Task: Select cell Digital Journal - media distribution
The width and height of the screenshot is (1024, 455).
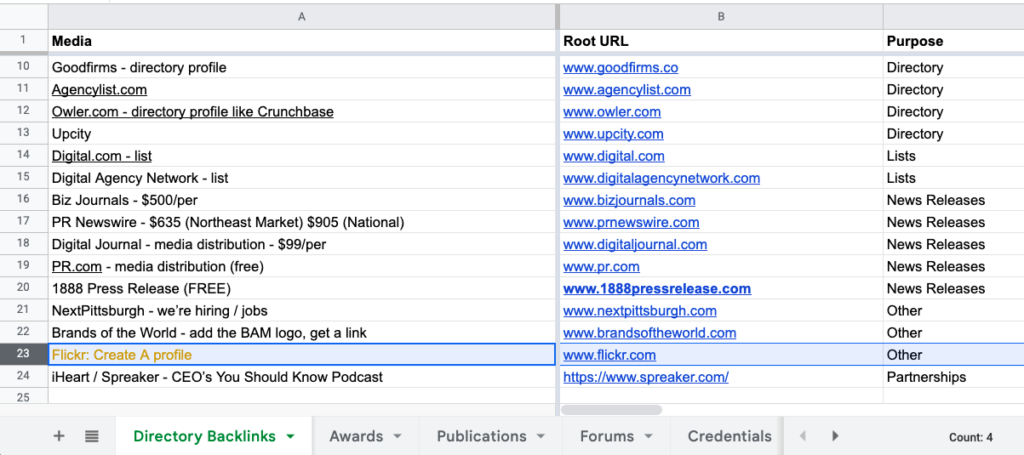Action: pos(302,245)
